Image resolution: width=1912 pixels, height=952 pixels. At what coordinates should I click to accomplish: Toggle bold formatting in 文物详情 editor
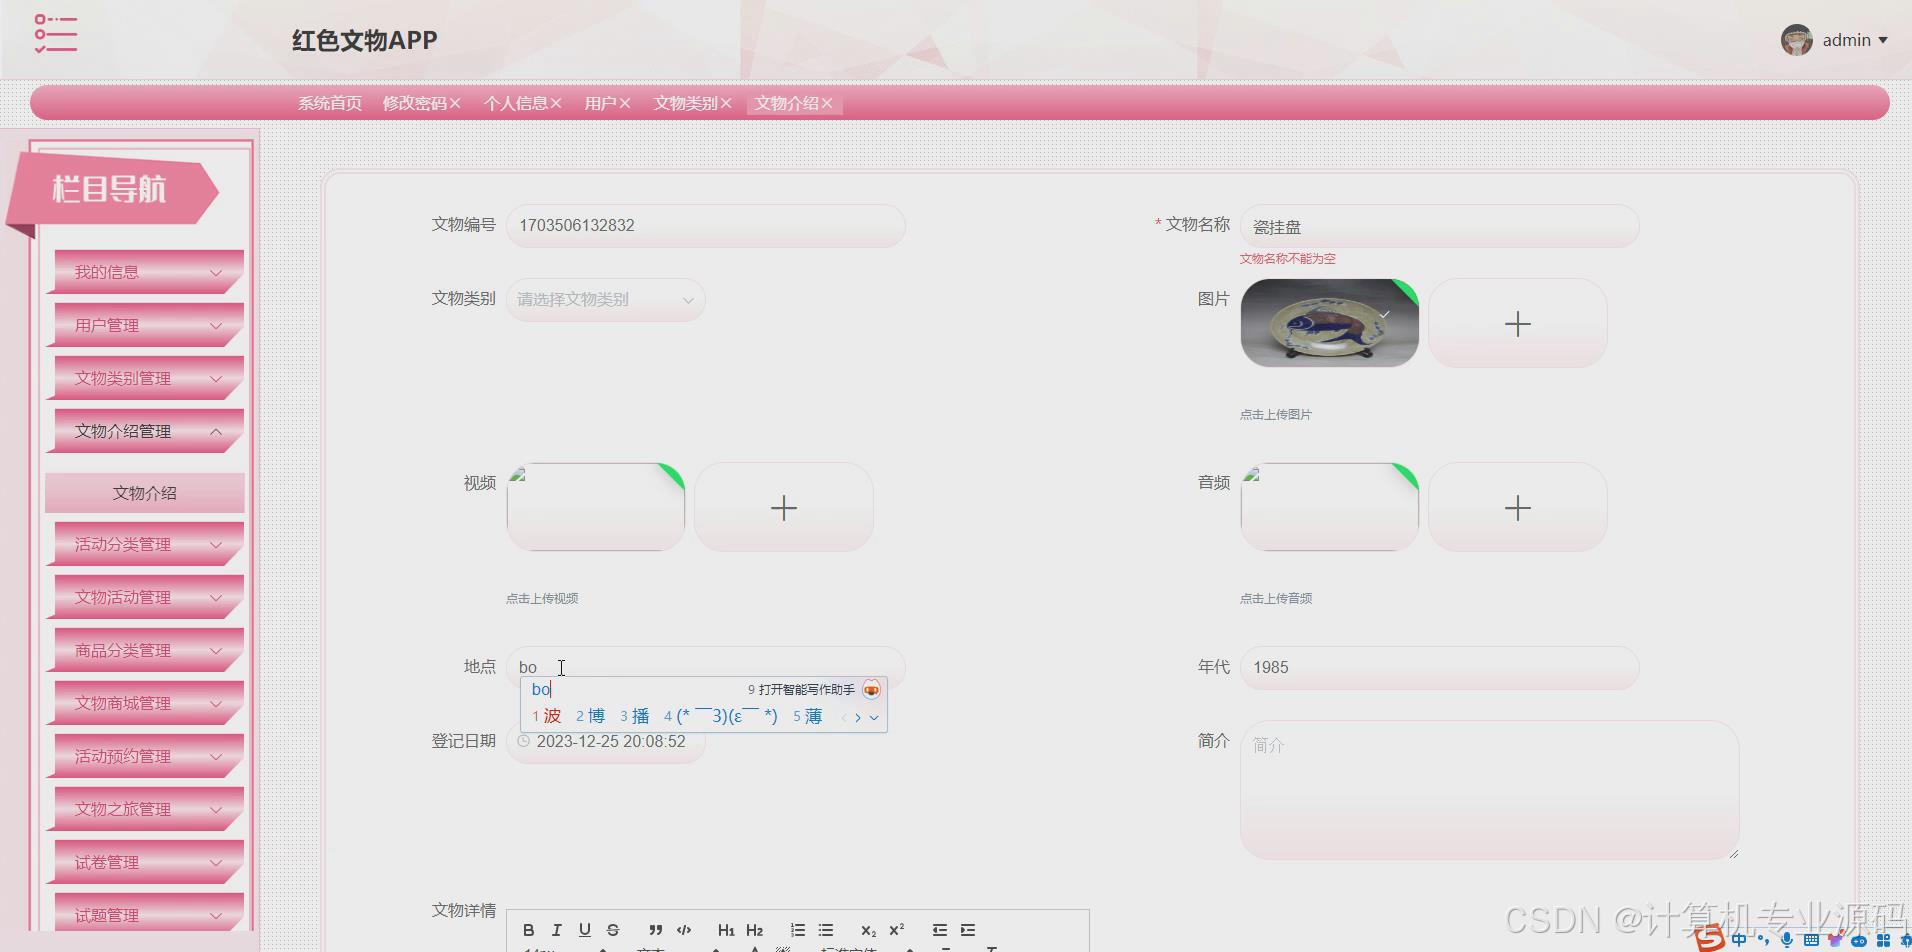click(x=528, y=930)
